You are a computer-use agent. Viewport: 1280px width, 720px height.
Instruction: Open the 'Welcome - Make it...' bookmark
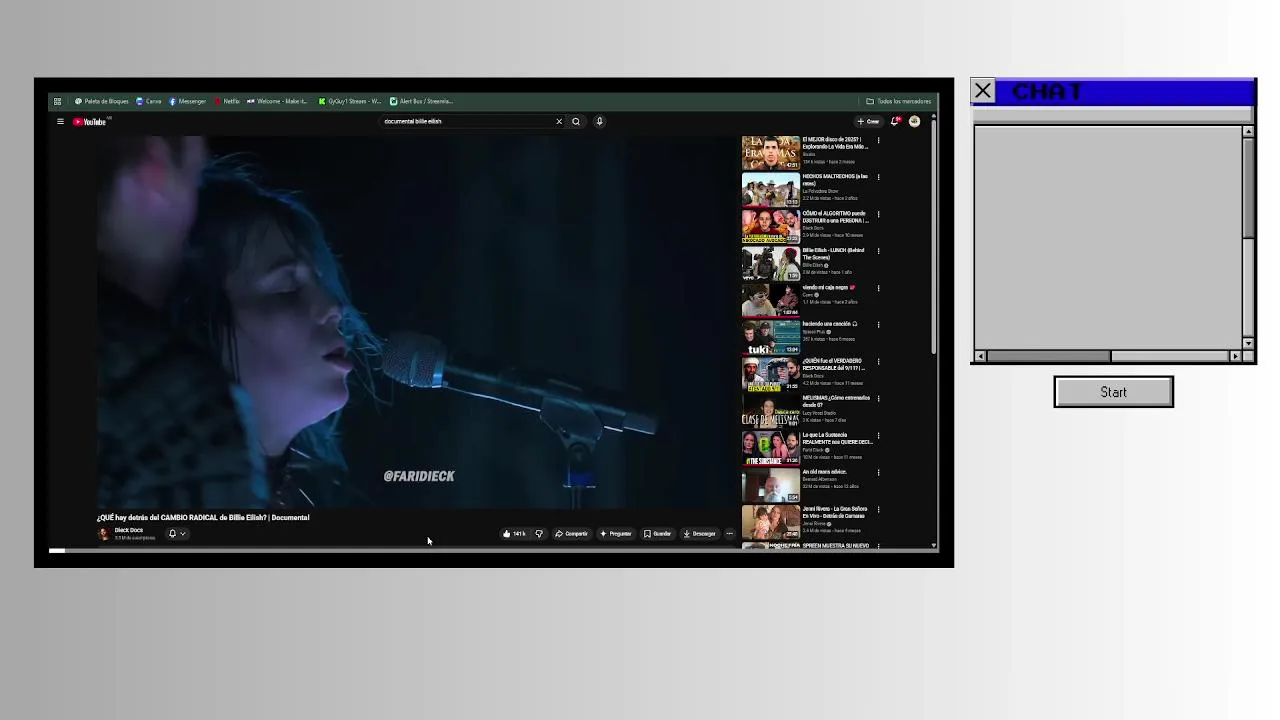278,101
